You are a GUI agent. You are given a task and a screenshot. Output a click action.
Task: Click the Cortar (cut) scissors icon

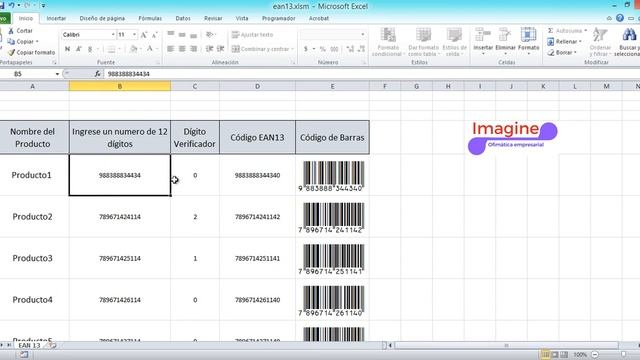(11, 31)
